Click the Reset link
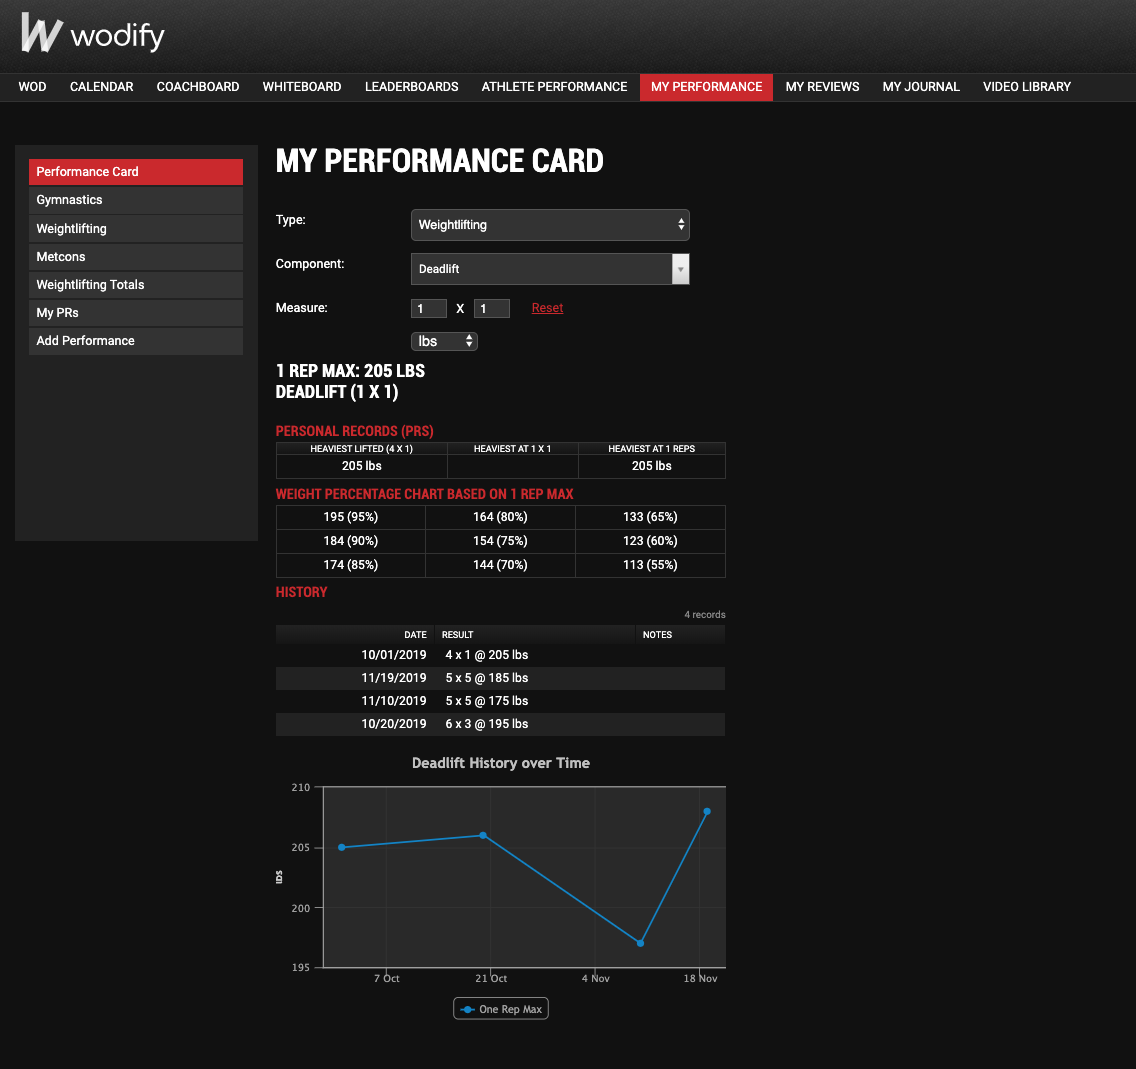 (x=547, y=308)
